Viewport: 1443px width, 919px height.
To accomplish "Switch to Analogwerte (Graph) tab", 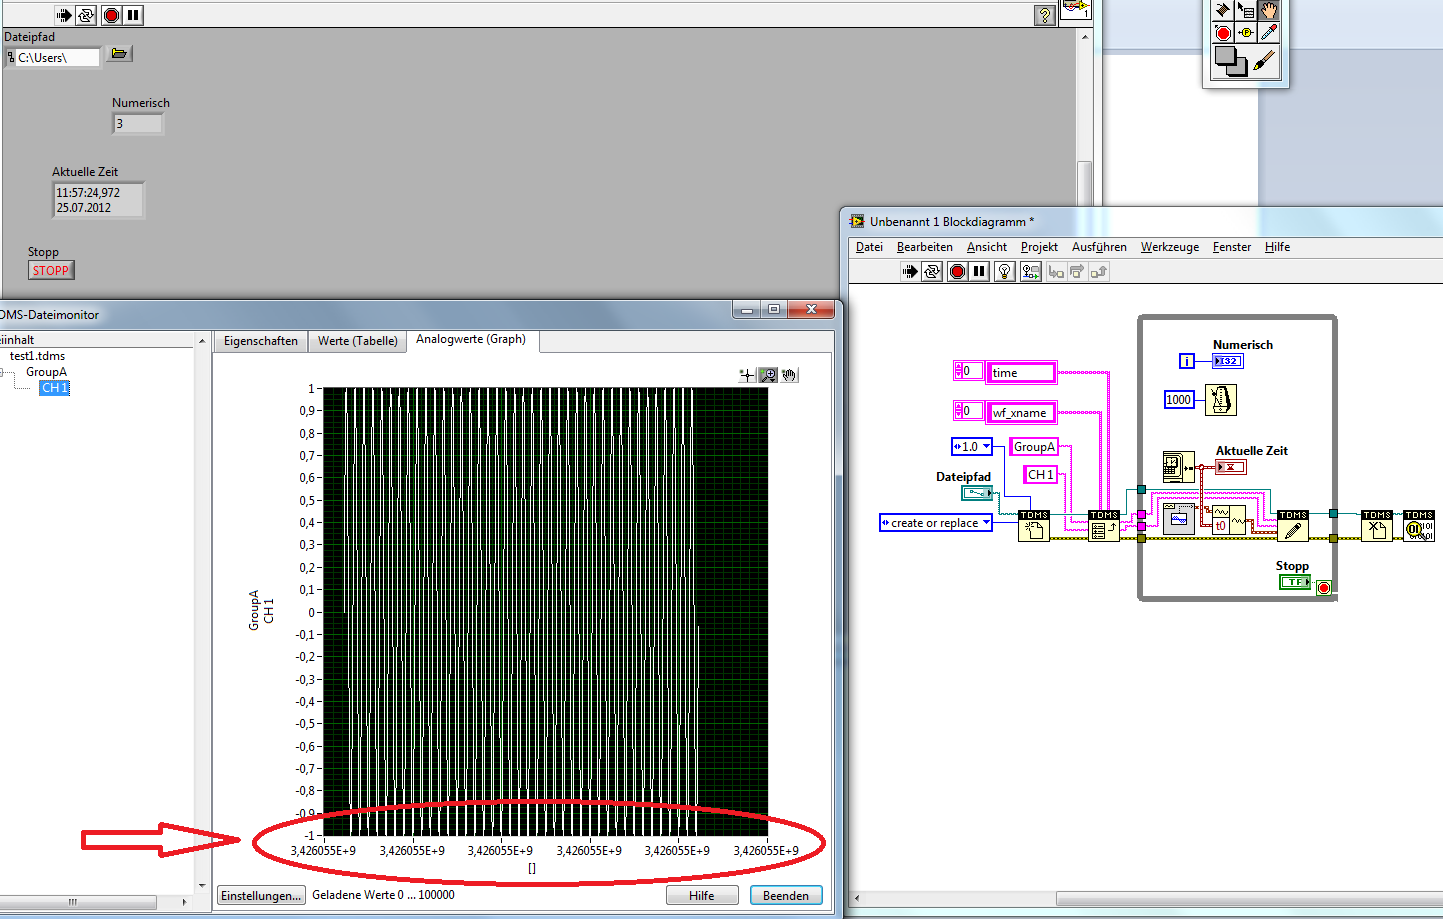I will click(471, 340).
